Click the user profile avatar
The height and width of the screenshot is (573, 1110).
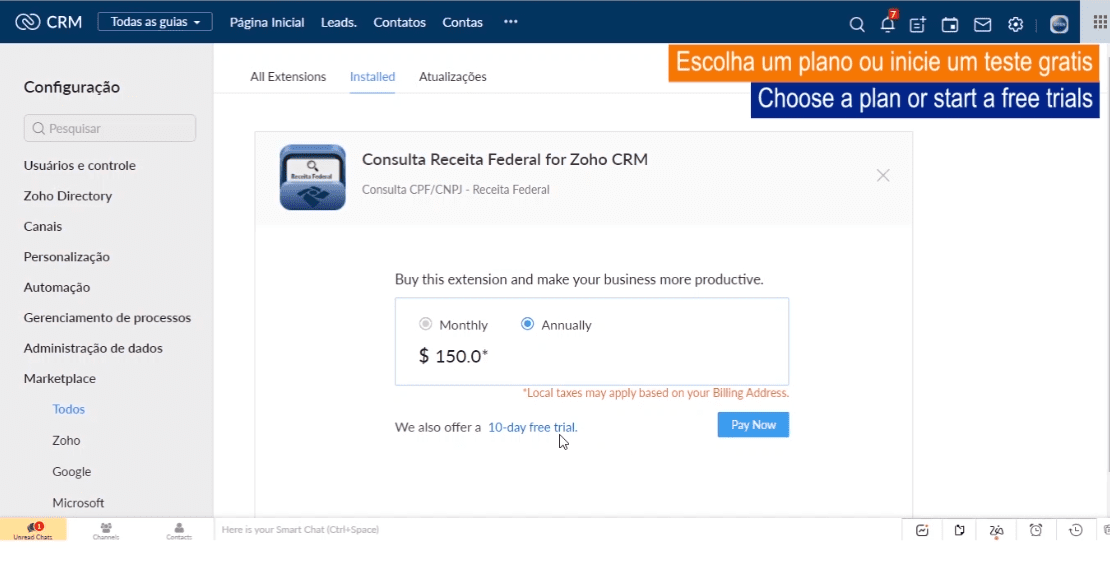(x=1059, y=24)
